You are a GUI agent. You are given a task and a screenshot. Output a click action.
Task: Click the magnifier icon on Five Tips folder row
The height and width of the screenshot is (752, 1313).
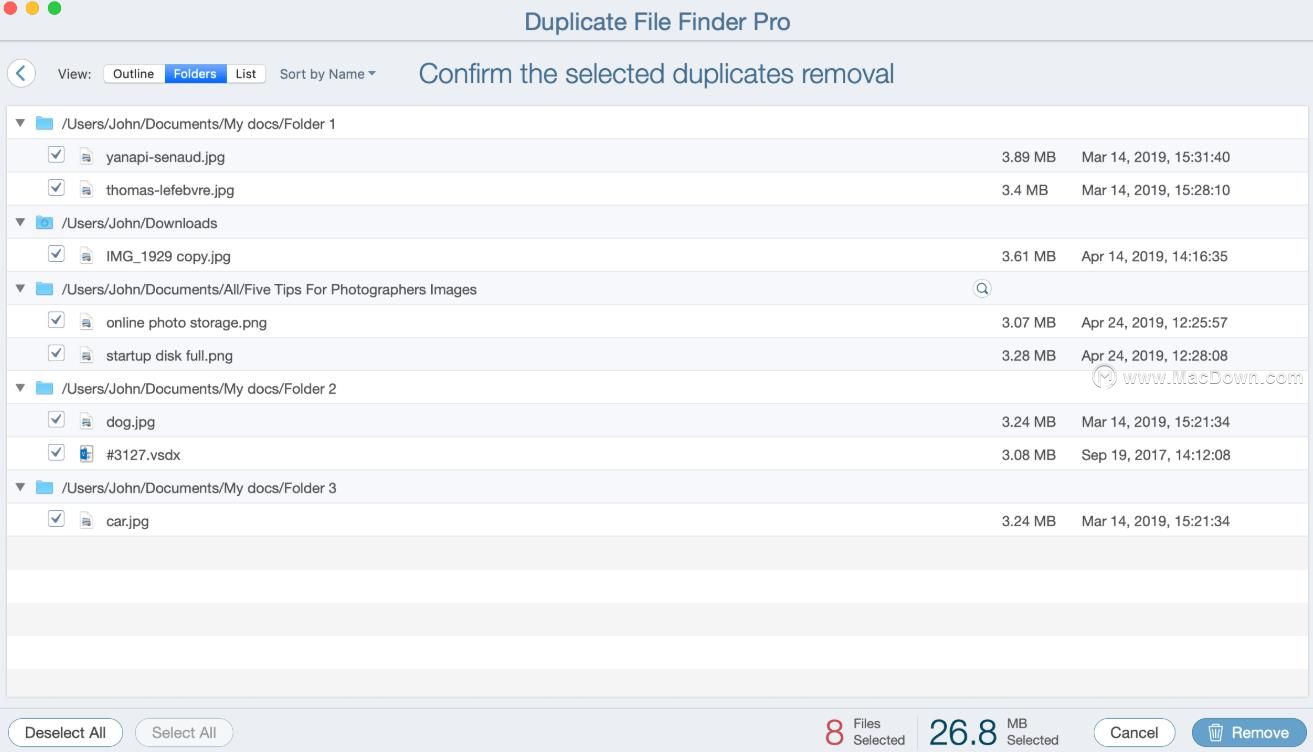(982, 289)
